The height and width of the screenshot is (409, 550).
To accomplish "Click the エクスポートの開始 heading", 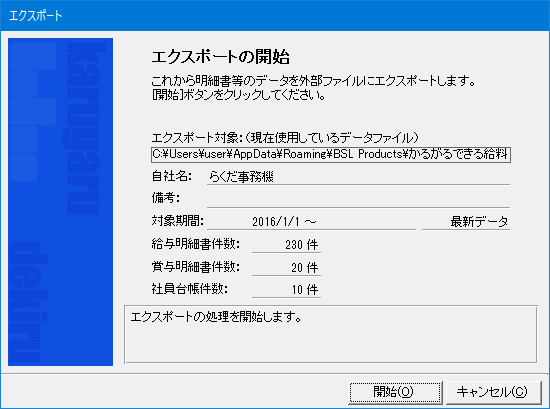I will tap(221, 56).
